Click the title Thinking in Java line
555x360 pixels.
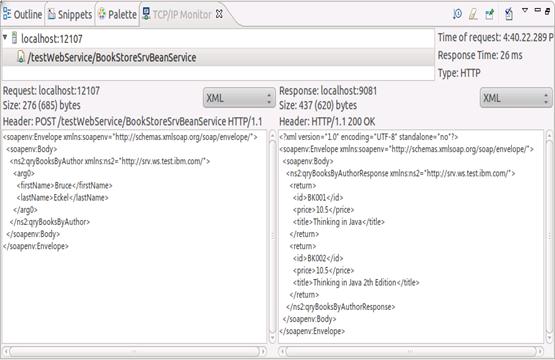point(338,222)
